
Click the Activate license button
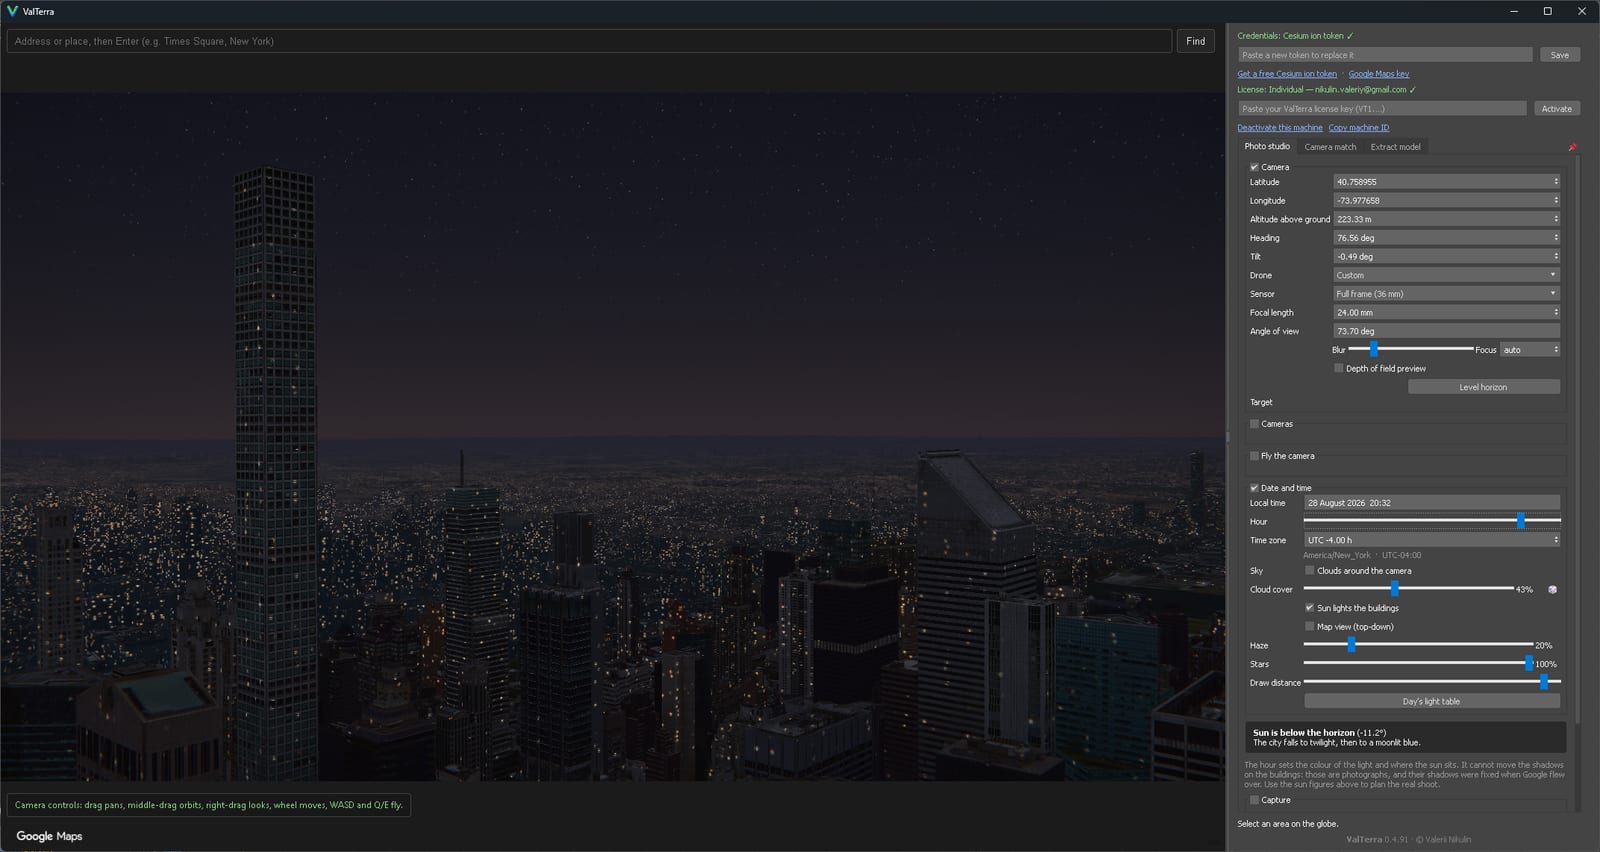click(x=1556, y=109)
